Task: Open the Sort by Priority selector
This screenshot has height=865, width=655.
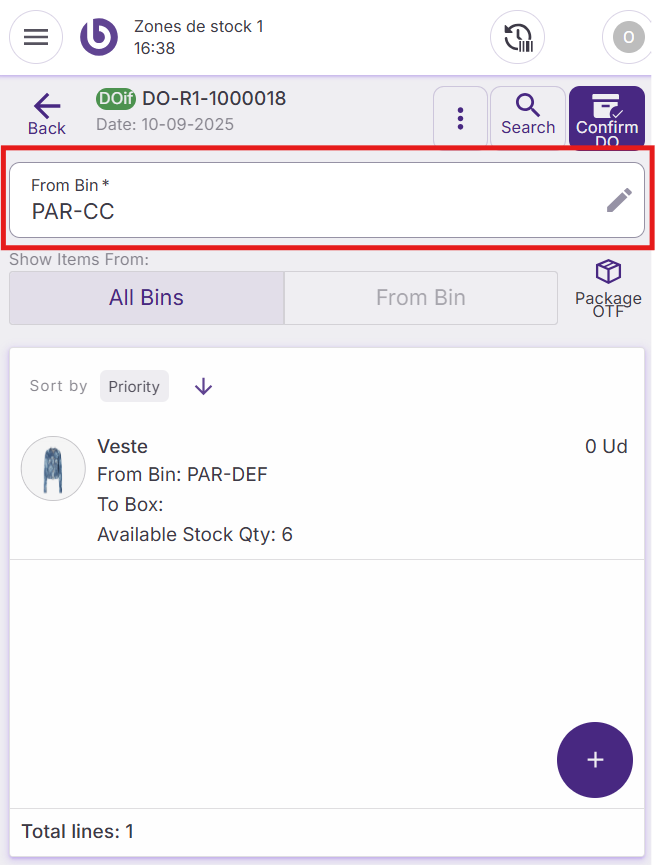Action: tap(134, 386)
